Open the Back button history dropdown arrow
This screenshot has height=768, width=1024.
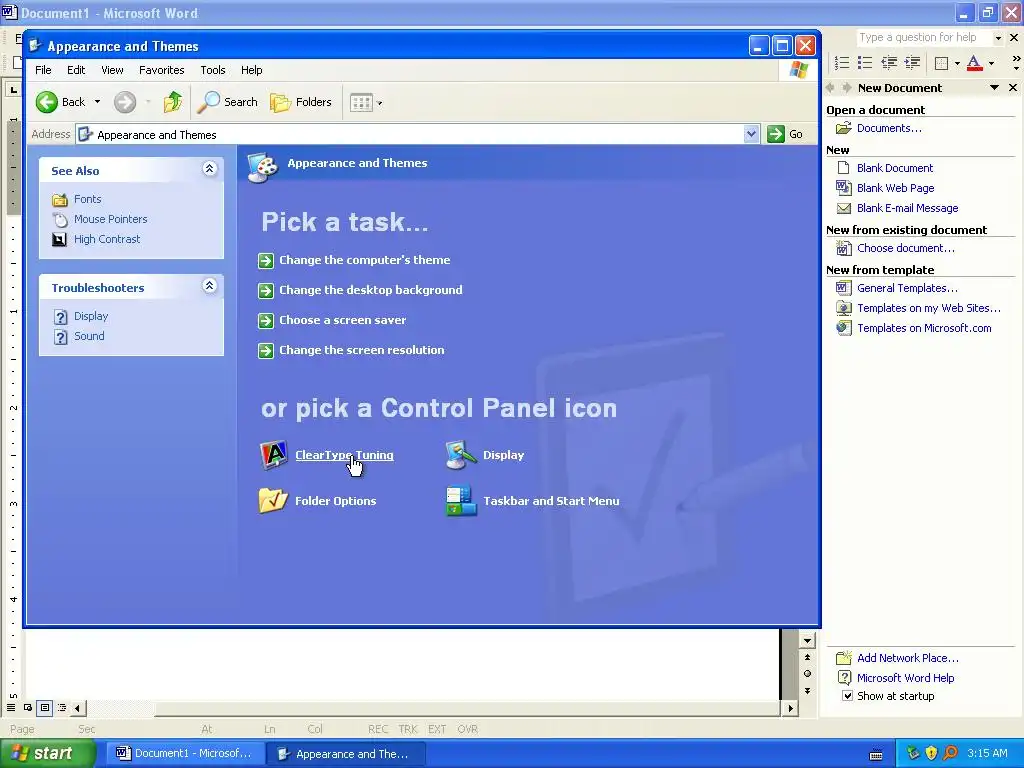pyautogui.click(x=97, y=102)
